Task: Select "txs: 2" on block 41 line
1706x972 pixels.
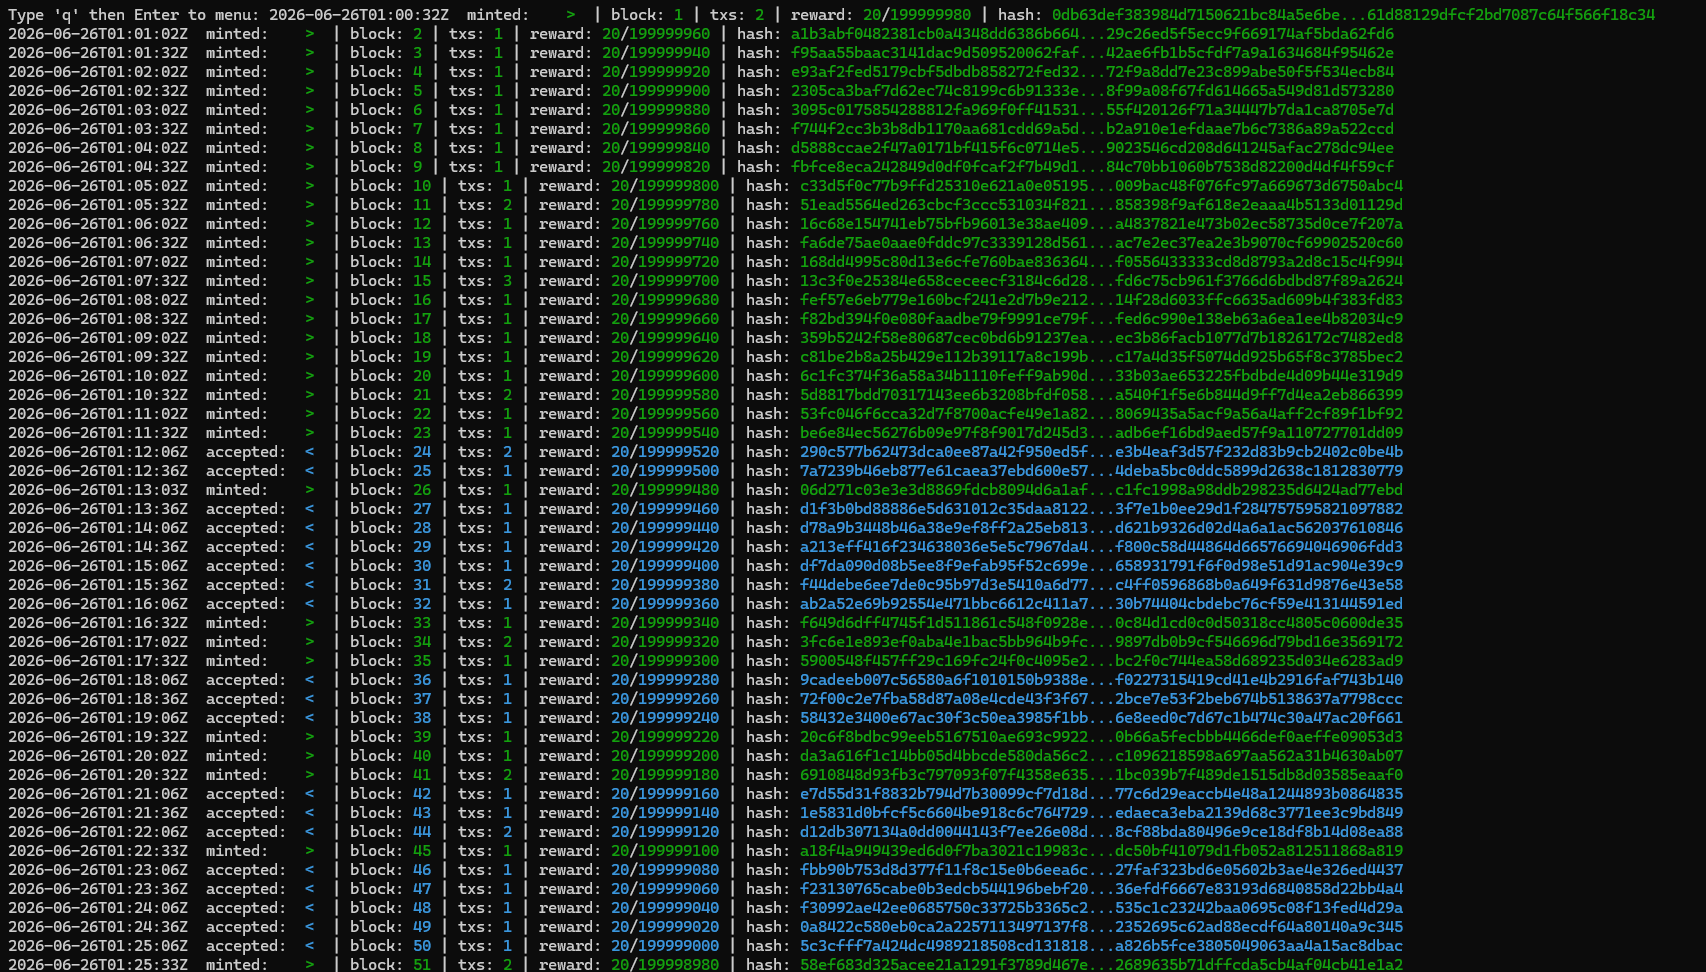Action: [485, 775]
